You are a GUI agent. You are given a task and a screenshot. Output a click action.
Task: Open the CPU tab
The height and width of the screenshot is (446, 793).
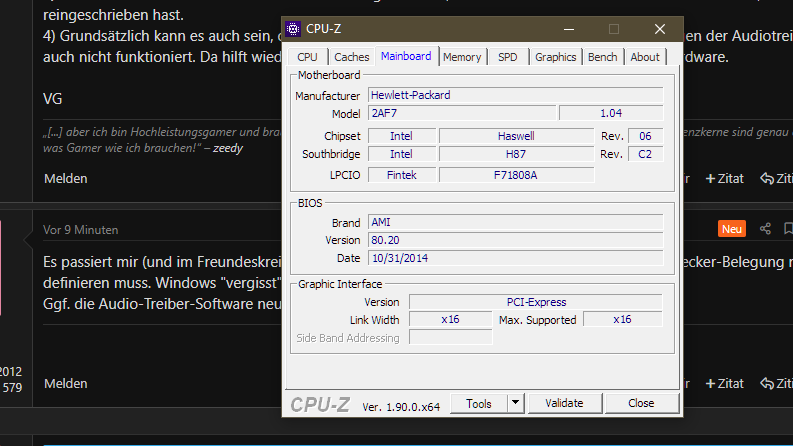coord(307,57)
